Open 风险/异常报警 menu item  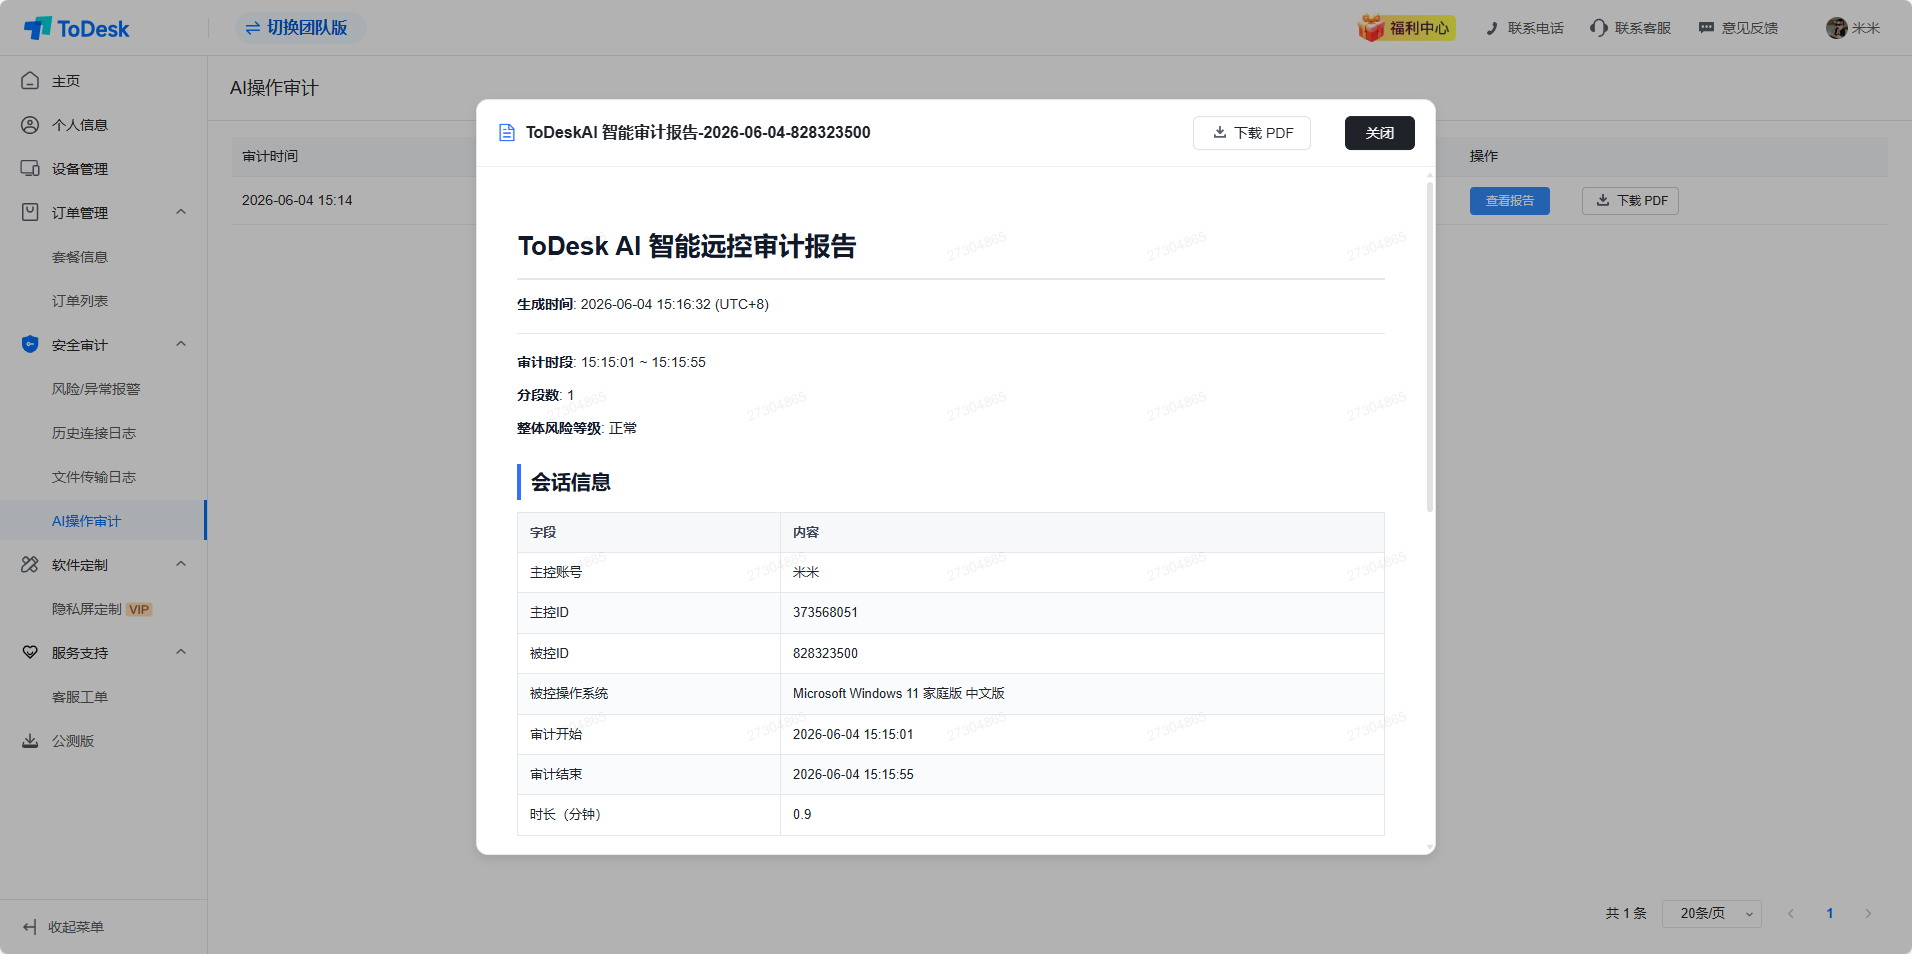coord(96,389)
